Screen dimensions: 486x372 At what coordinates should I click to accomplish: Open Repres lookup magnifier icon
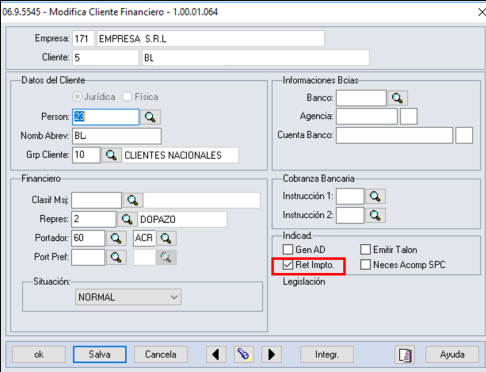click(127, 219)
